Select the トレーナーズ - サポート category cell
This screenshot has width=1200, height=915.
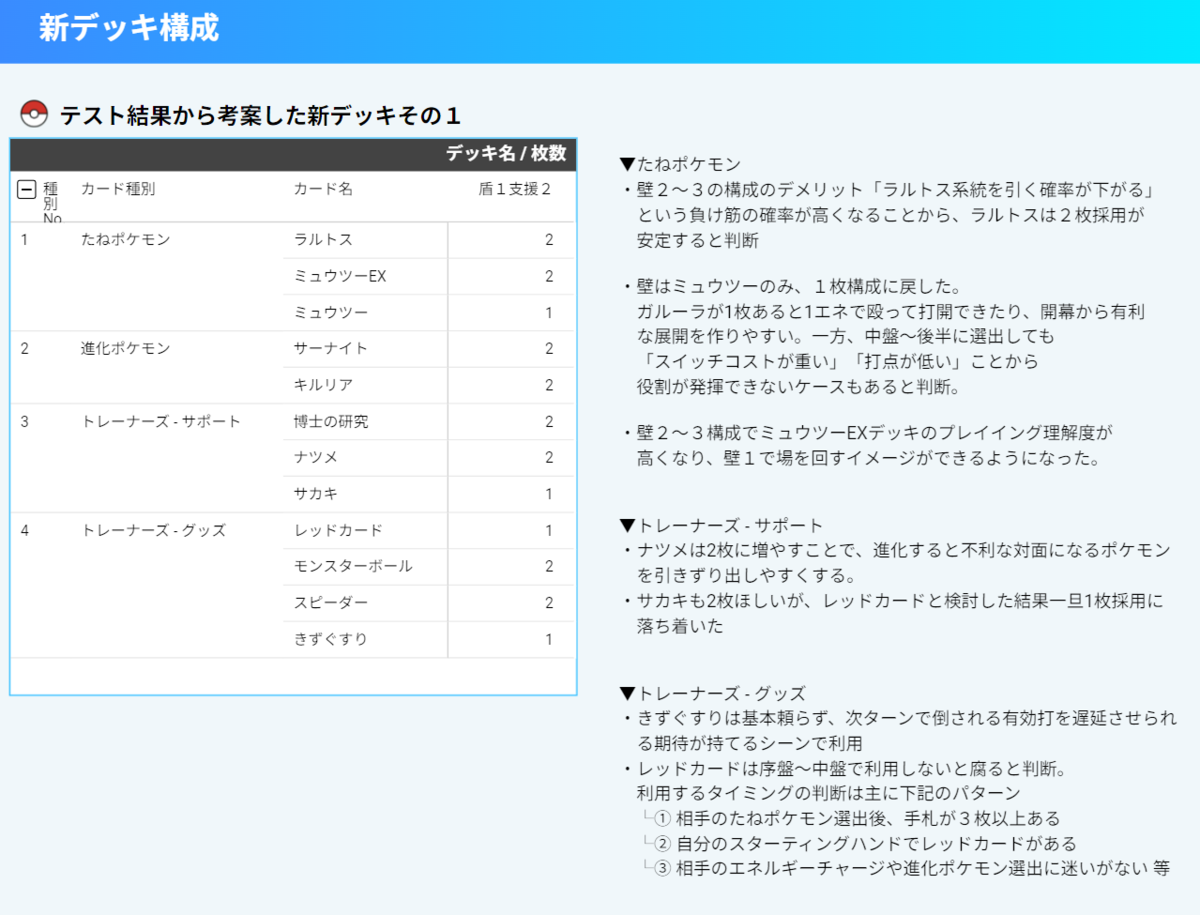[x=161, y=421]
